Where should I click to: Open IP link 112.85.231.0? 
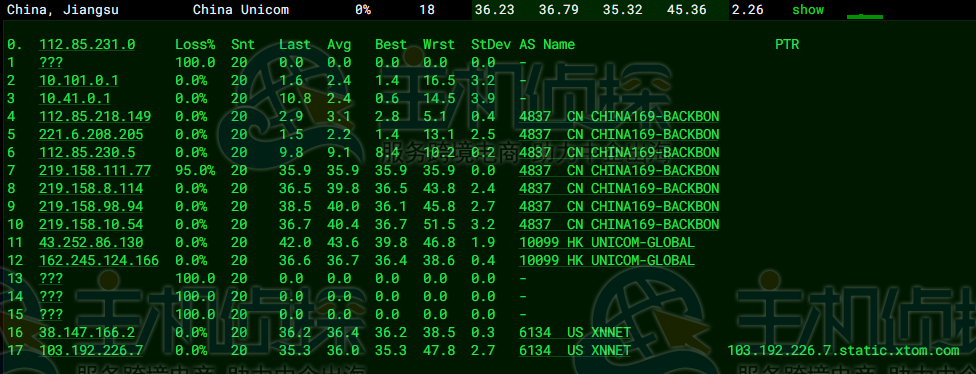[x=87, y=44]
